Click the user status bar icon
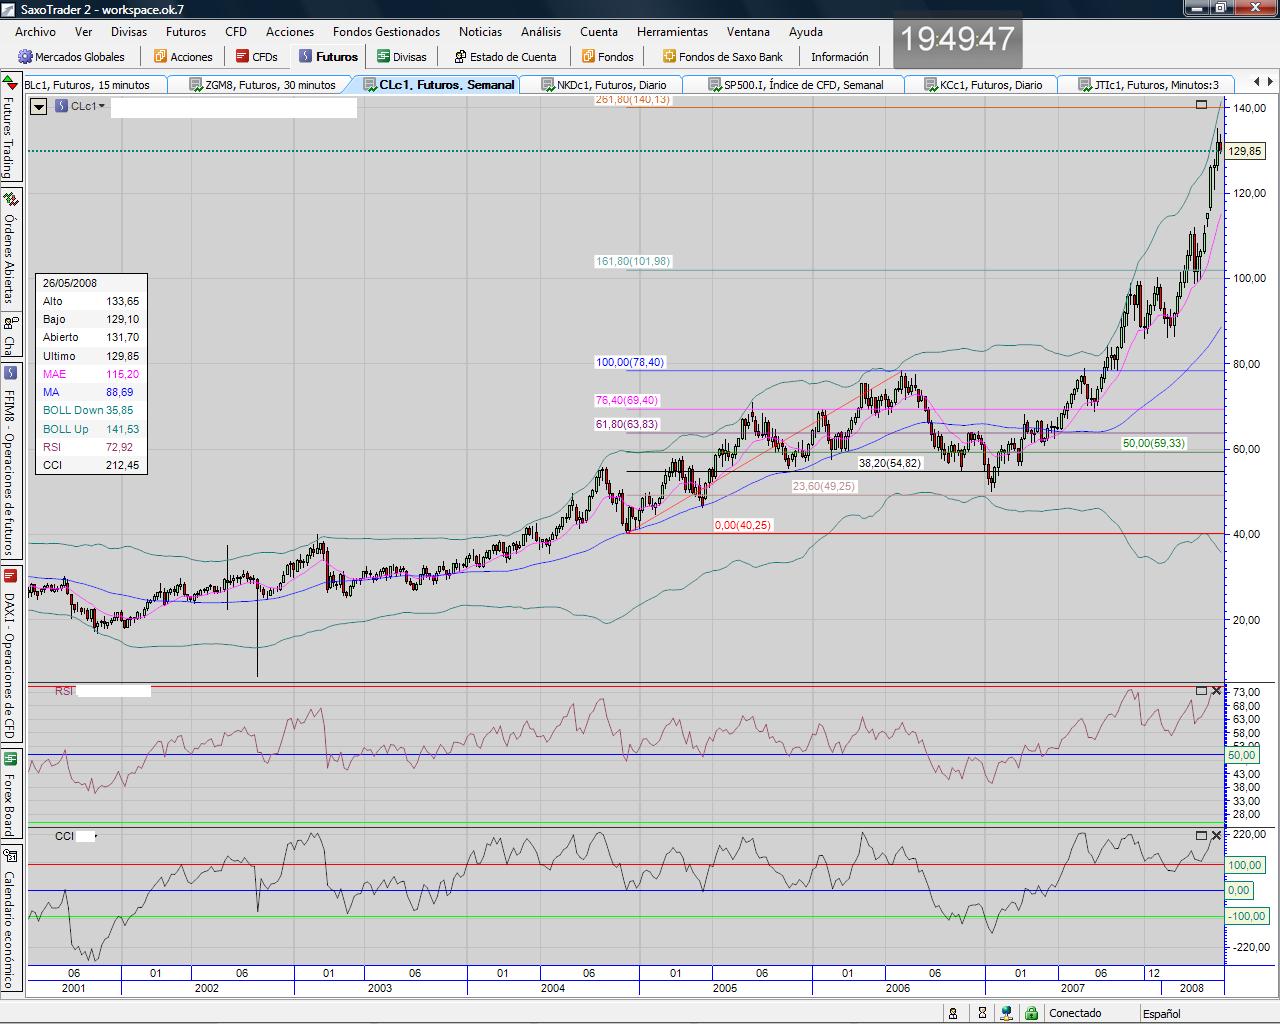This screenshot has width=1280, height=1024. [x=953, y=1013]
